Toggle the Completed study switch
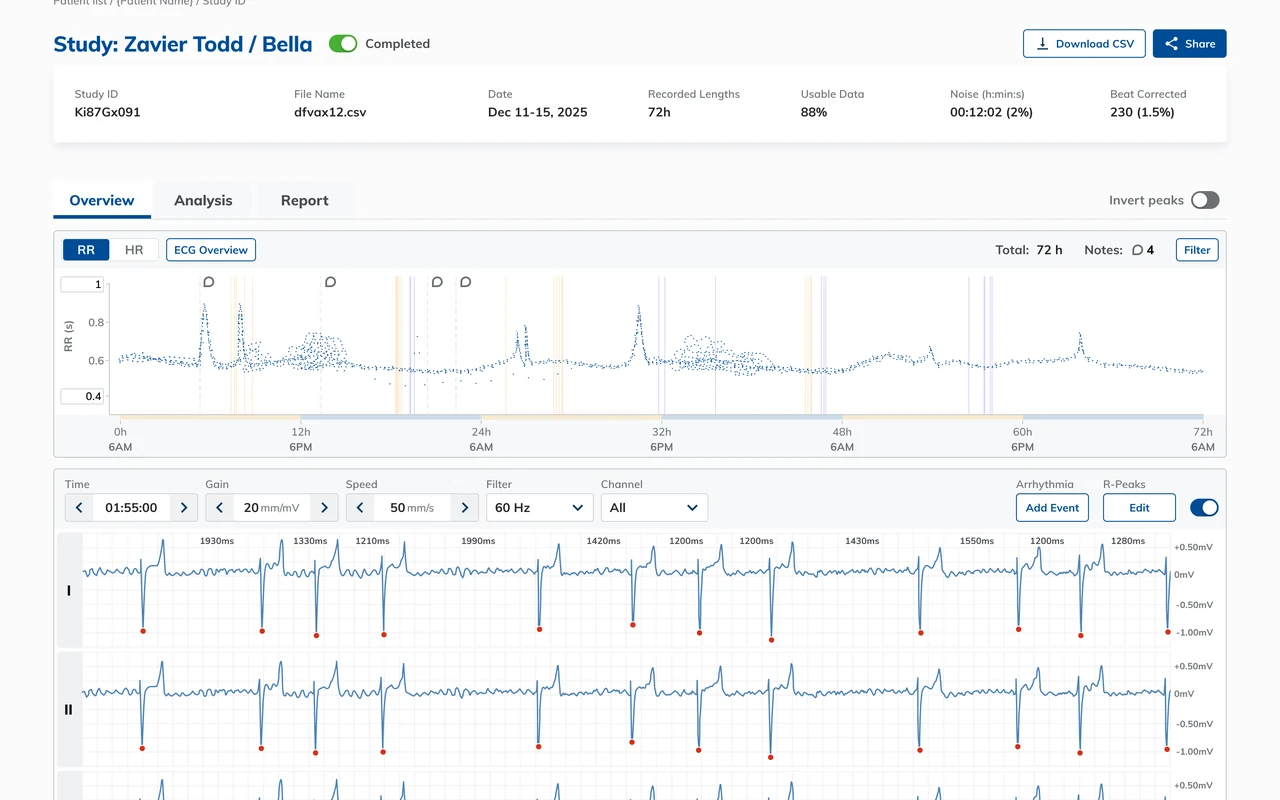Screen dimensions: 1280x800 point(343,44)
